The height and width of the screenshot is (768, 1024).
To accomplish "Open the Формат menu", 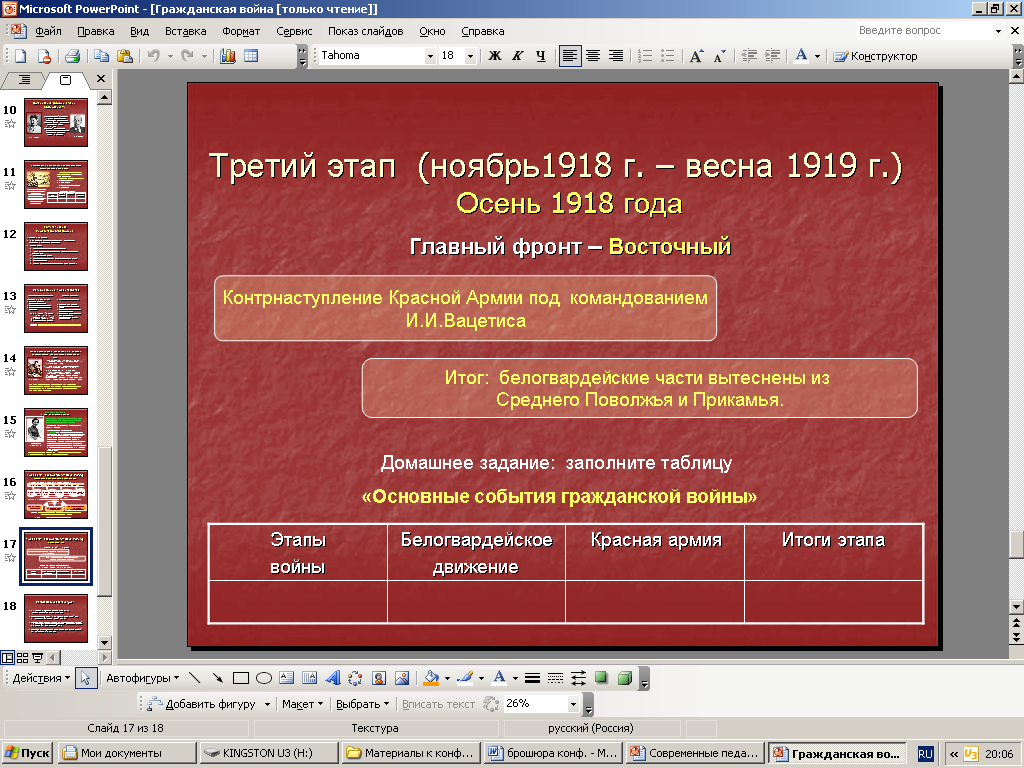I will pyautogui.click(x=241, y=31).
